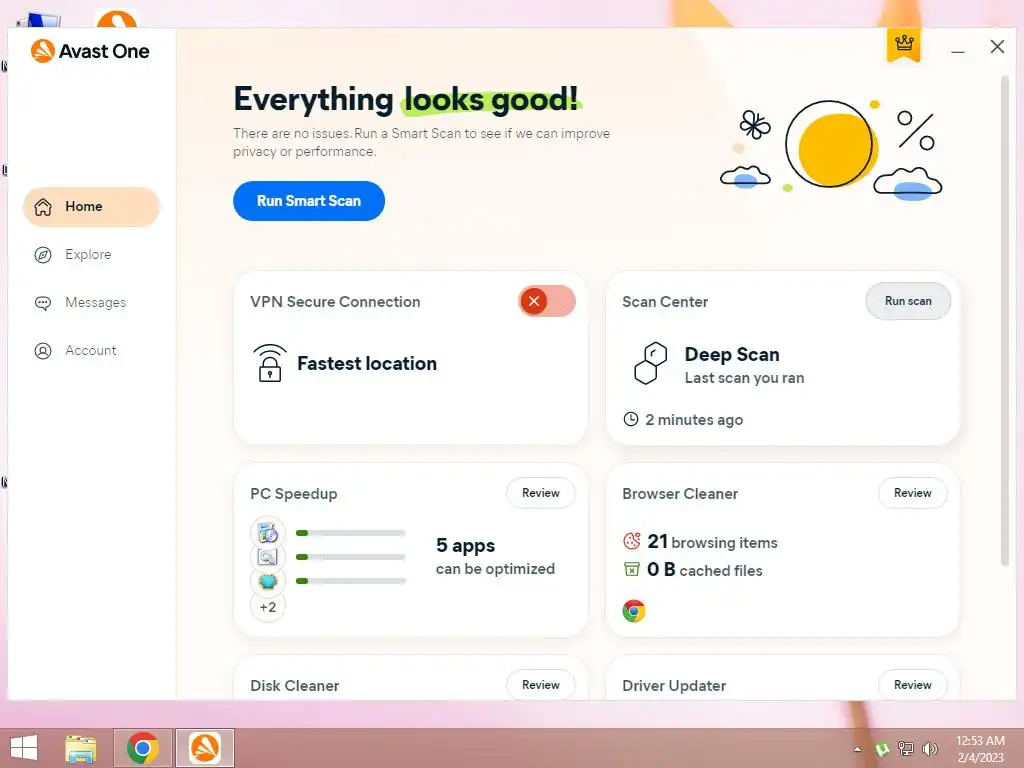Click the network tray icon

pos(906,748)
